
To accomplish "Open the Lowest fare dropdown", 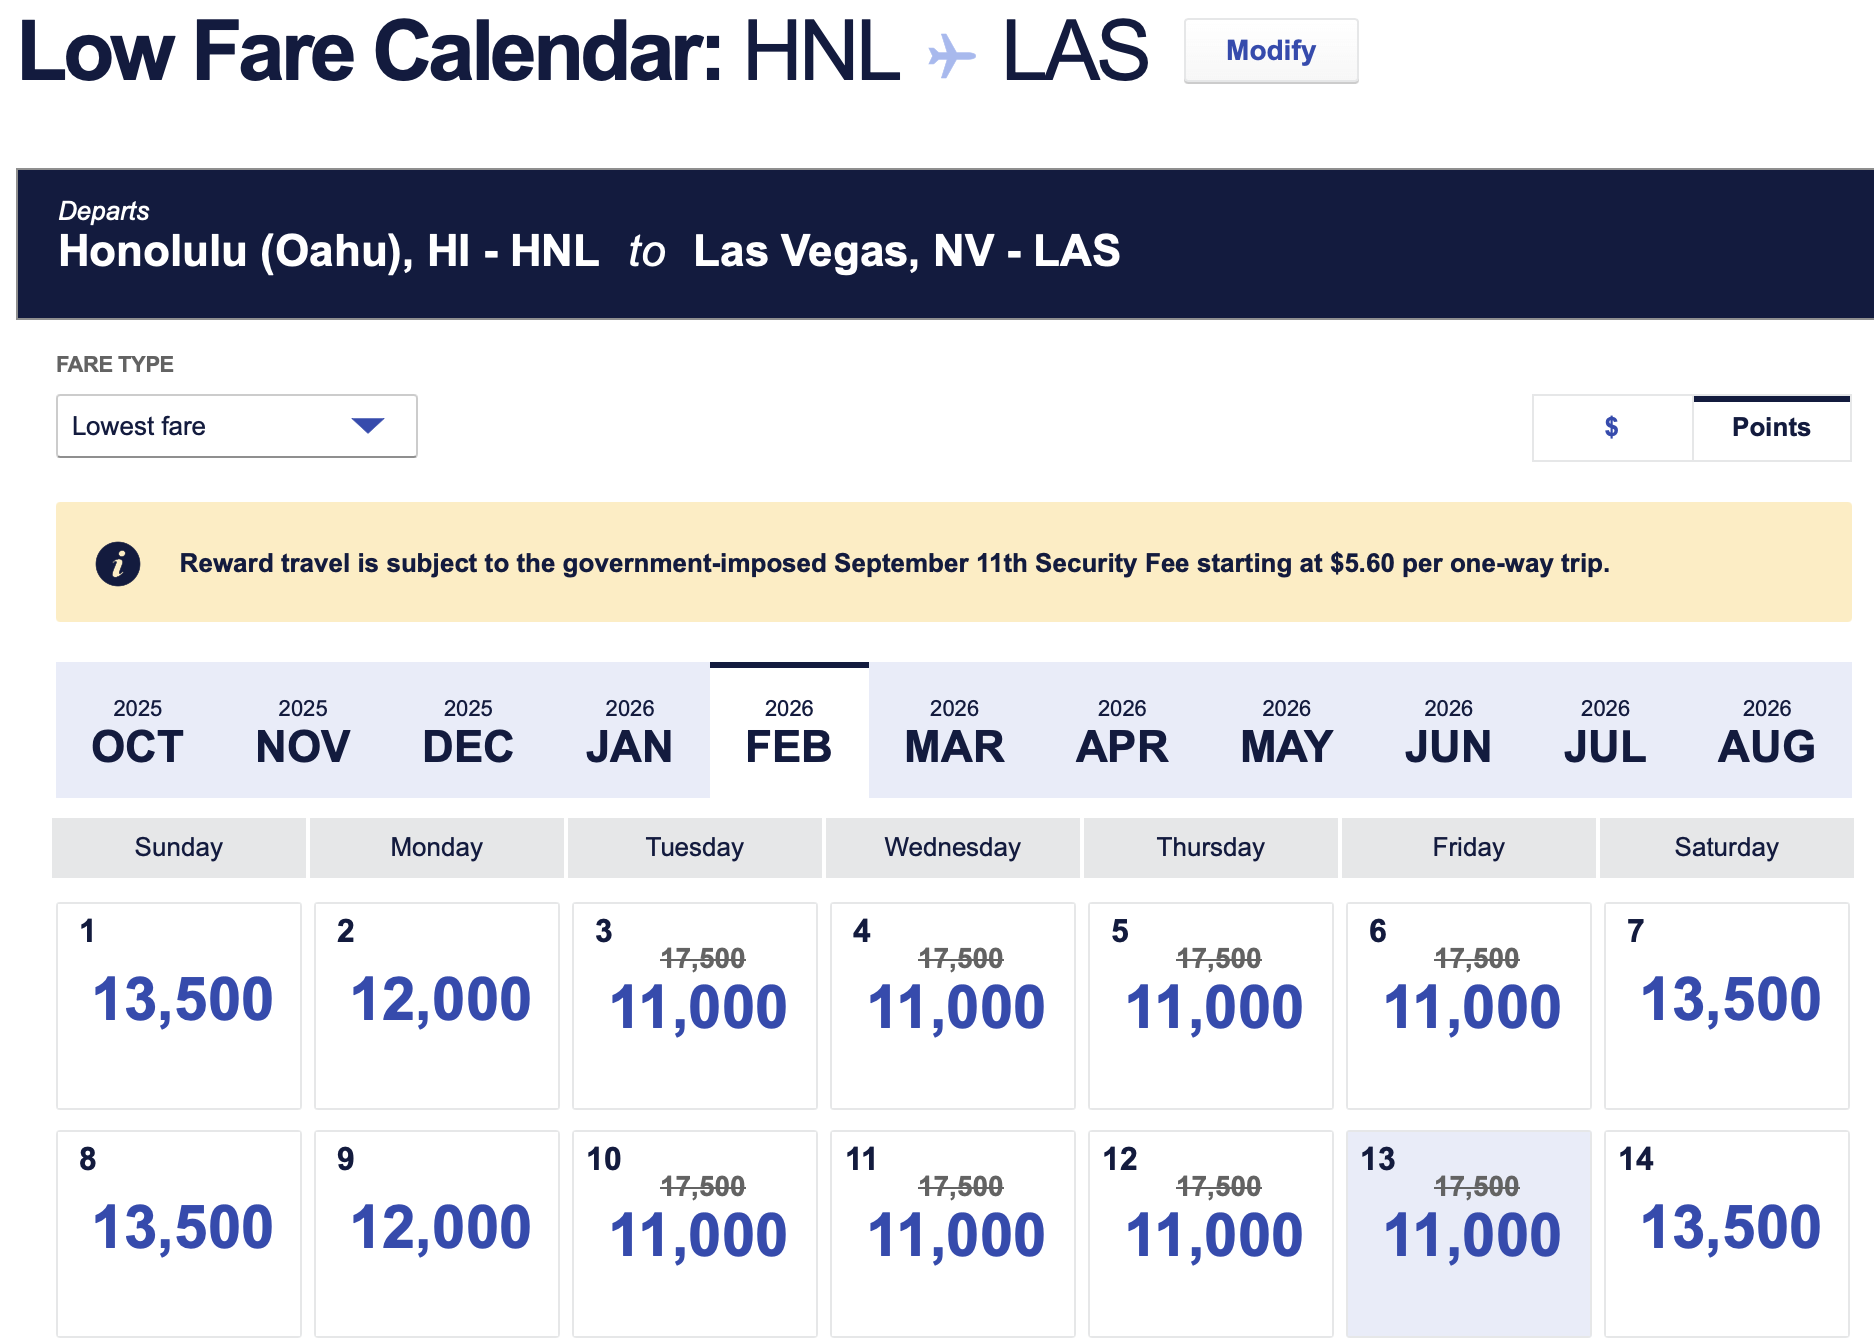I will pyautogui.click(x=237, y=426).
